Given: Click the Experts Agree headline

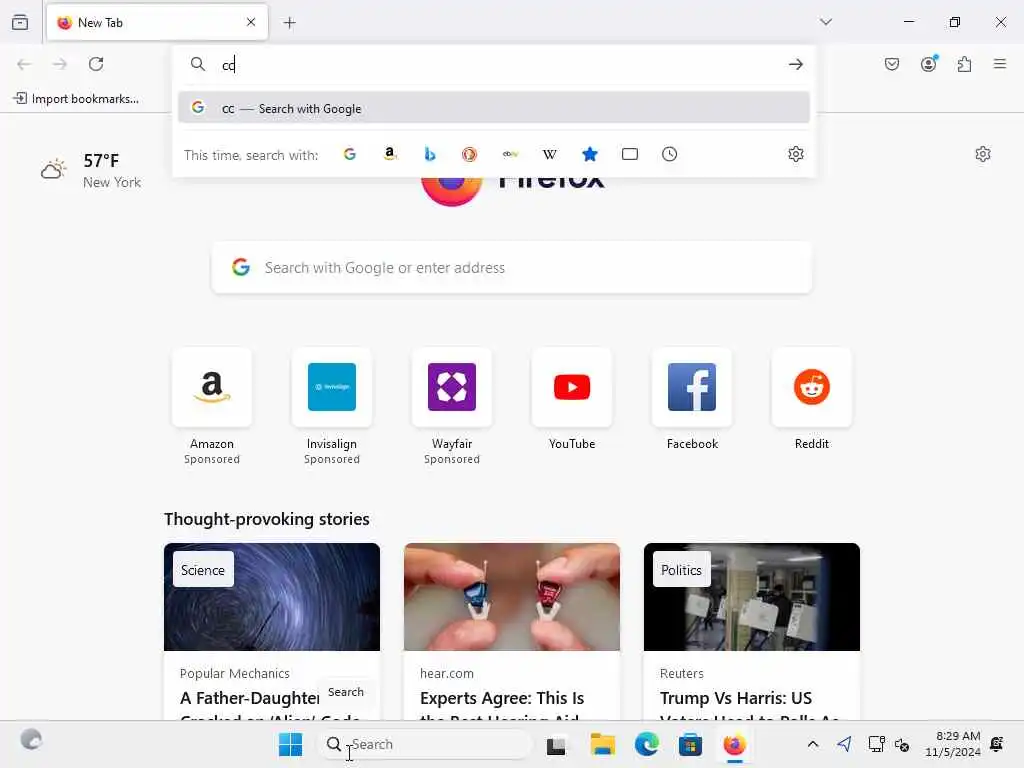Looking at the screenshot, I should pyautogui.click(x=502, y=704).
